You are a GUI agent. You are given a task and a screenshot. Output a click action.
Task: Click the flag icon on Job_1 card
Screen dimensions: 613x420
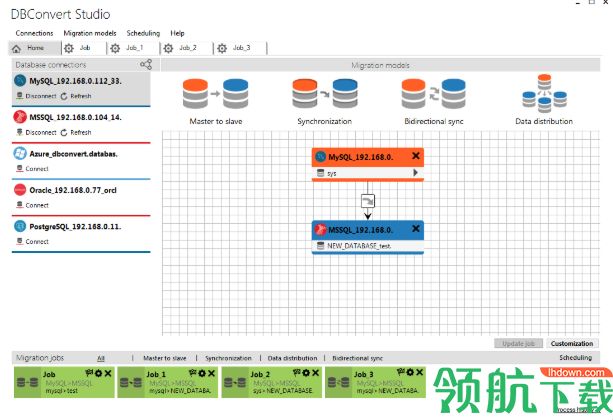click(193, 373)
